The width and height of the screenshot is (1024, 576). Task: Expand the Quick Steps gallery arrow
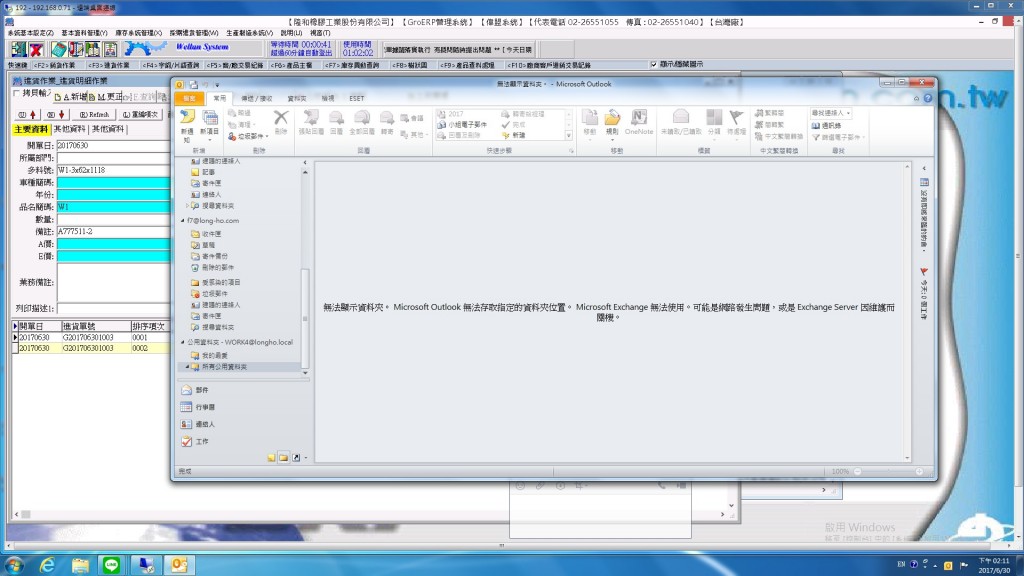569,135
